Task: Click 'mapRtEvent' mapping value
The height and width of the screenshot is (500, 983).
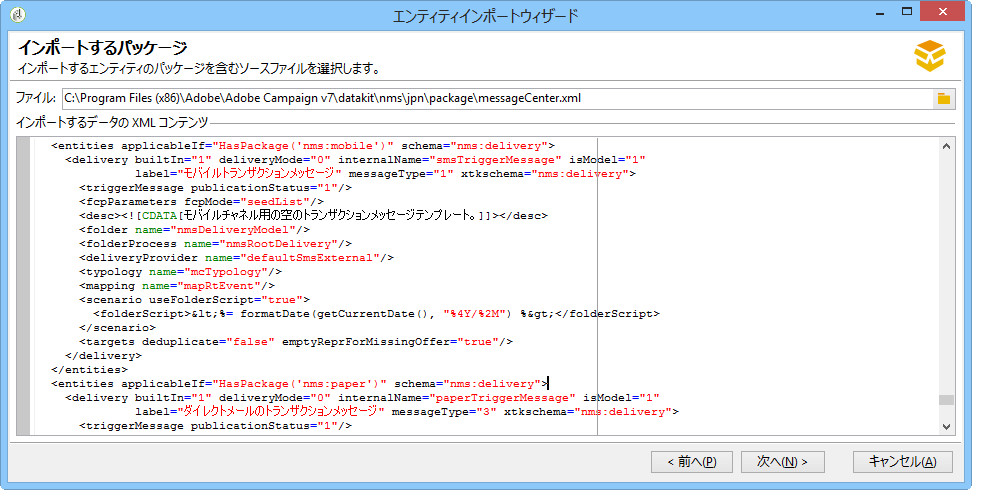Action: (218, 286)
